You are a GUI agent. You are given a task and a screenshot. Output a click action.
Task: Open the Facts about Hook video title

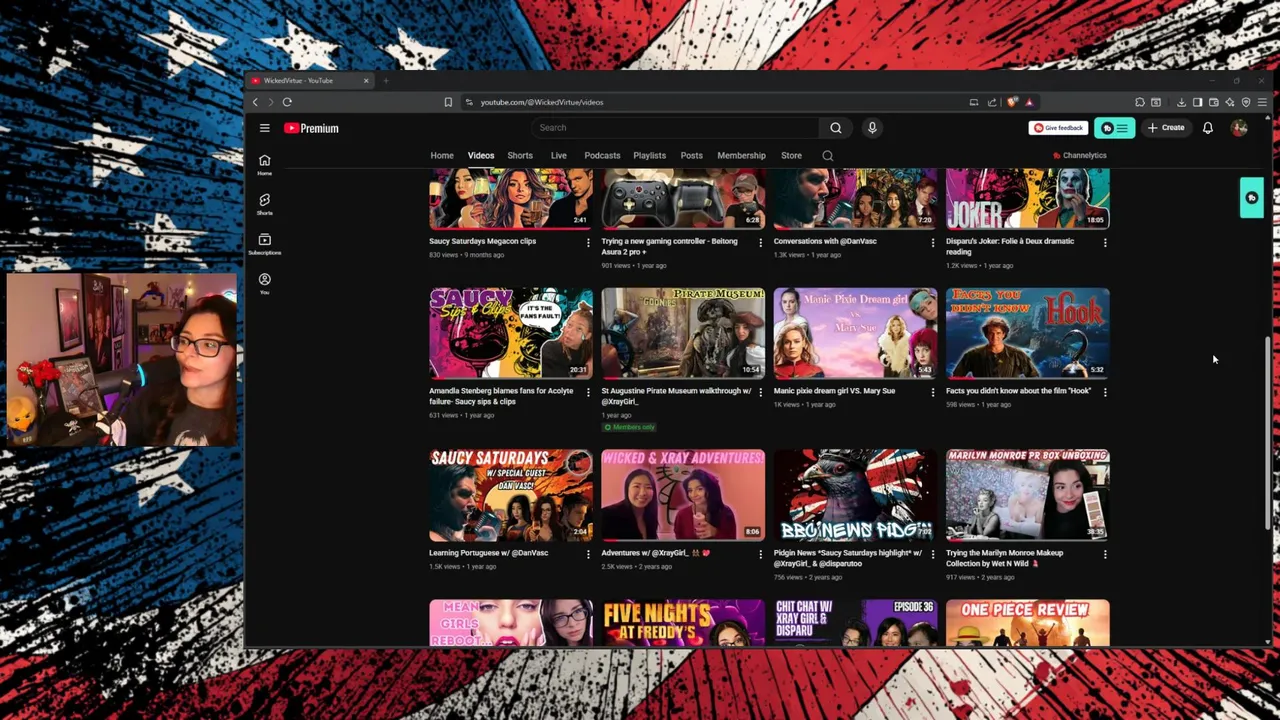coord(1018,391)
